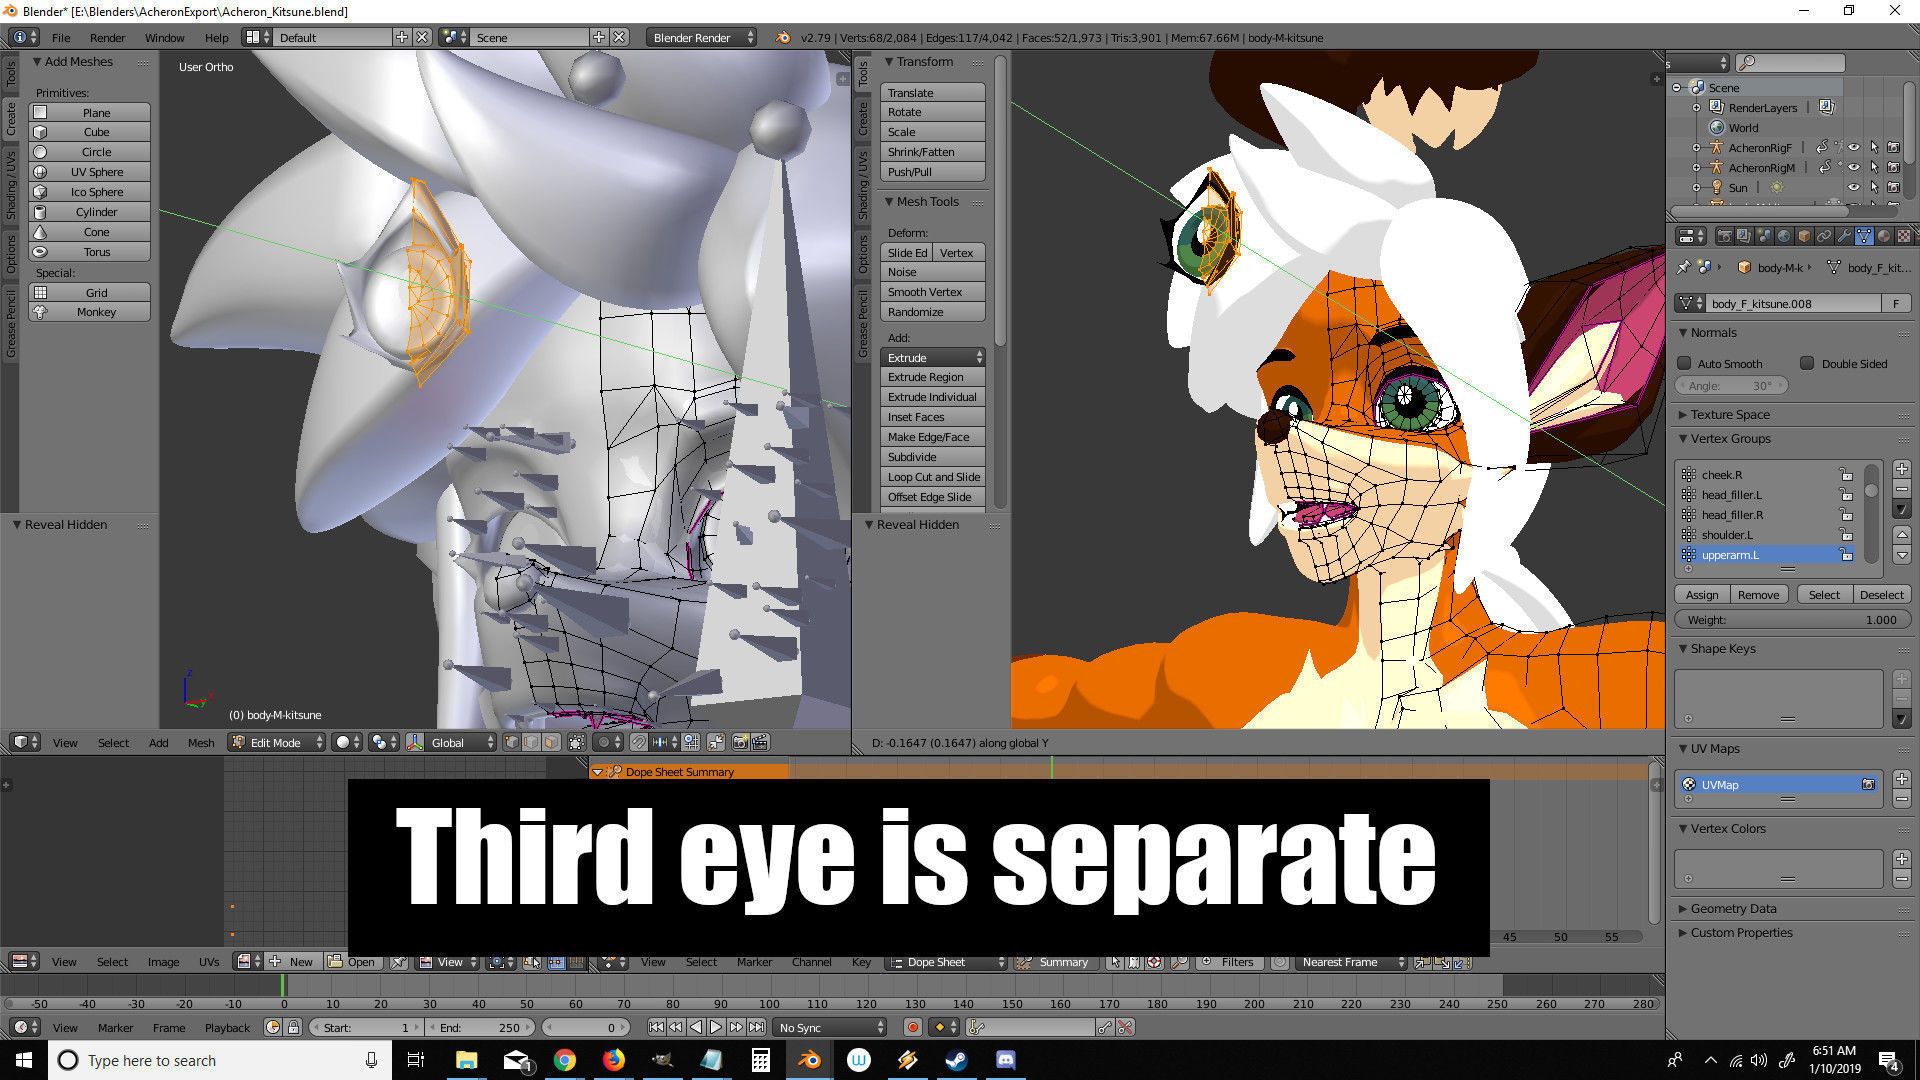Expand the Texture Space panel
This screenshot has height=1080, width=1920.
[x=1730, y=414]
